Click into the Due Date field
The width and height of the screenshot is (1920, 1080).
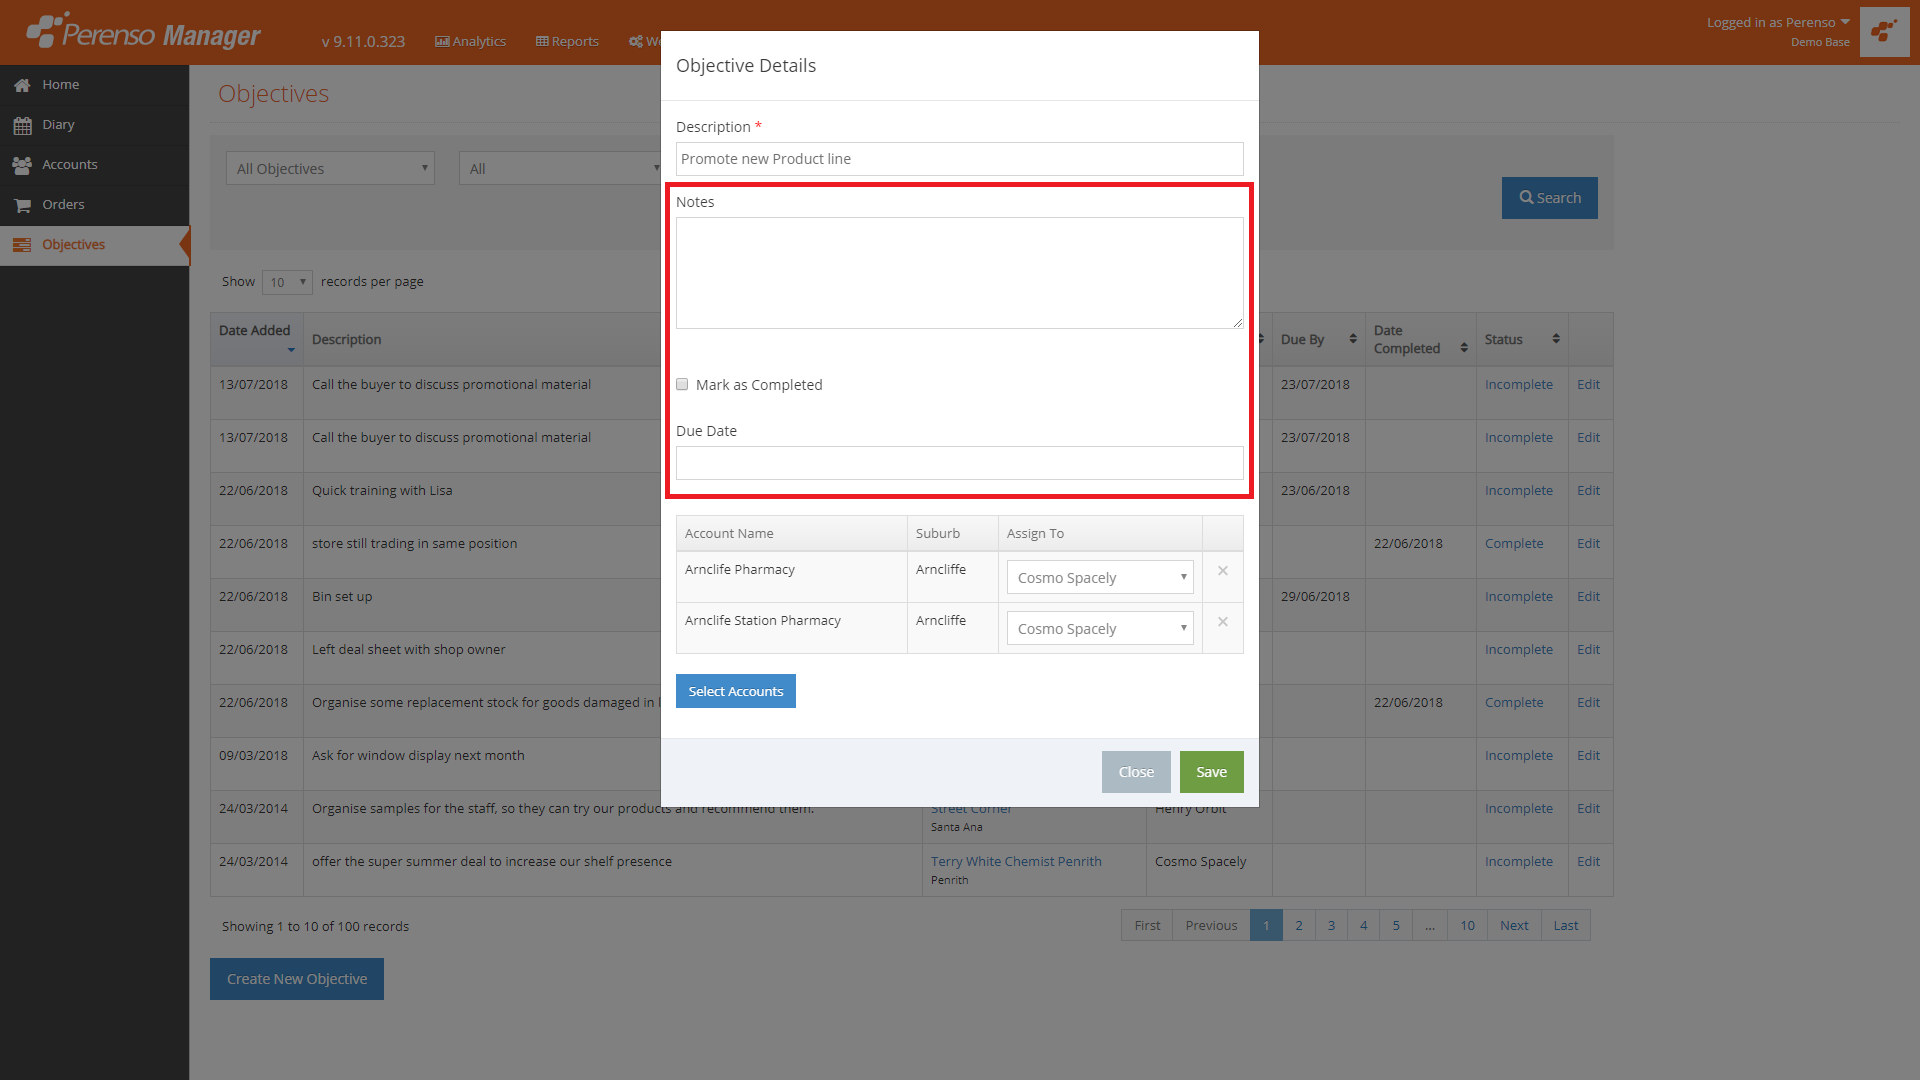tap(959, 463)
